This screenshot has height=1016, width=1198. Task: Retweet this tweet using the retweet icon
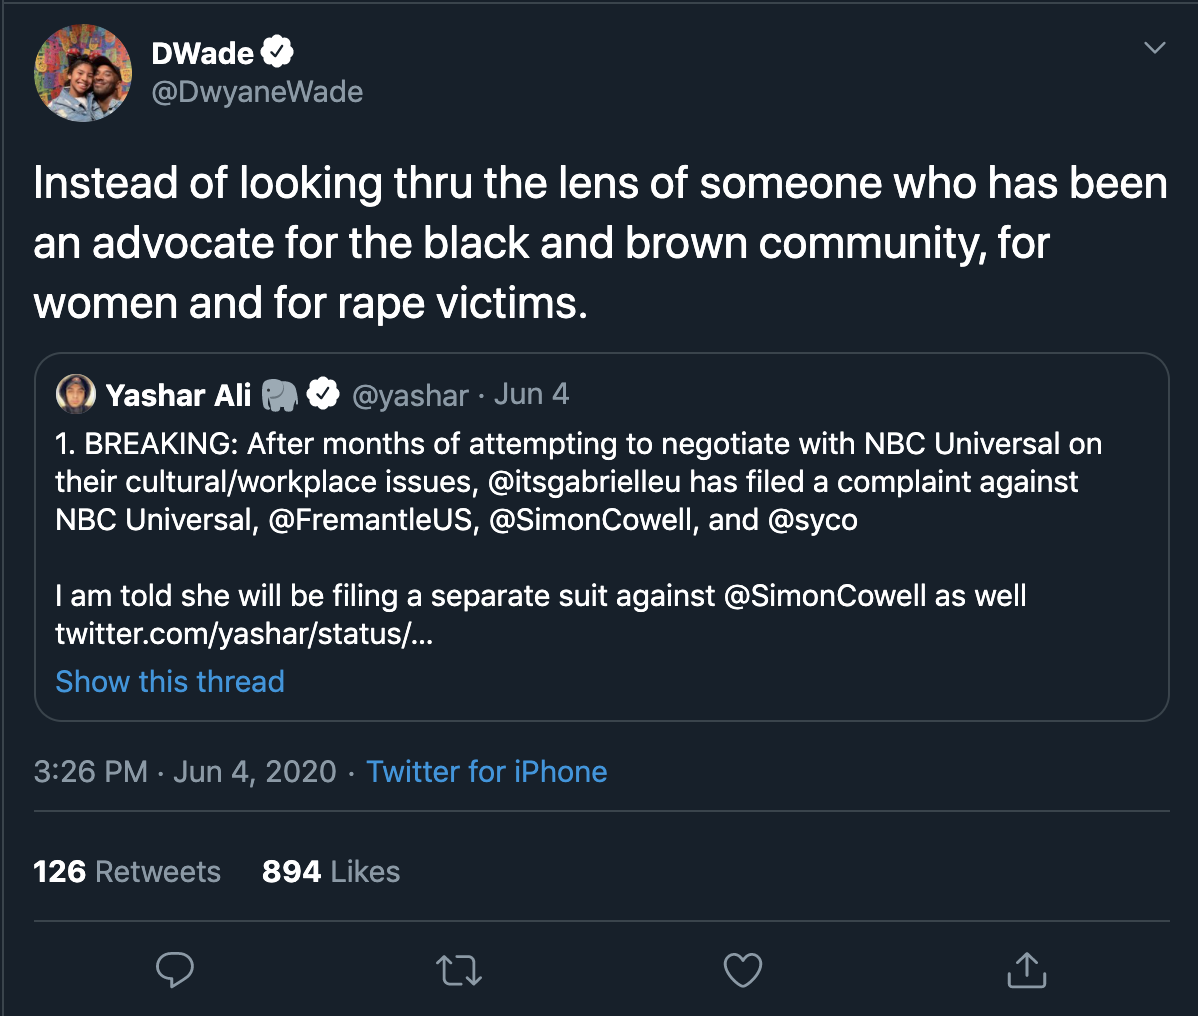pos(460,969)
